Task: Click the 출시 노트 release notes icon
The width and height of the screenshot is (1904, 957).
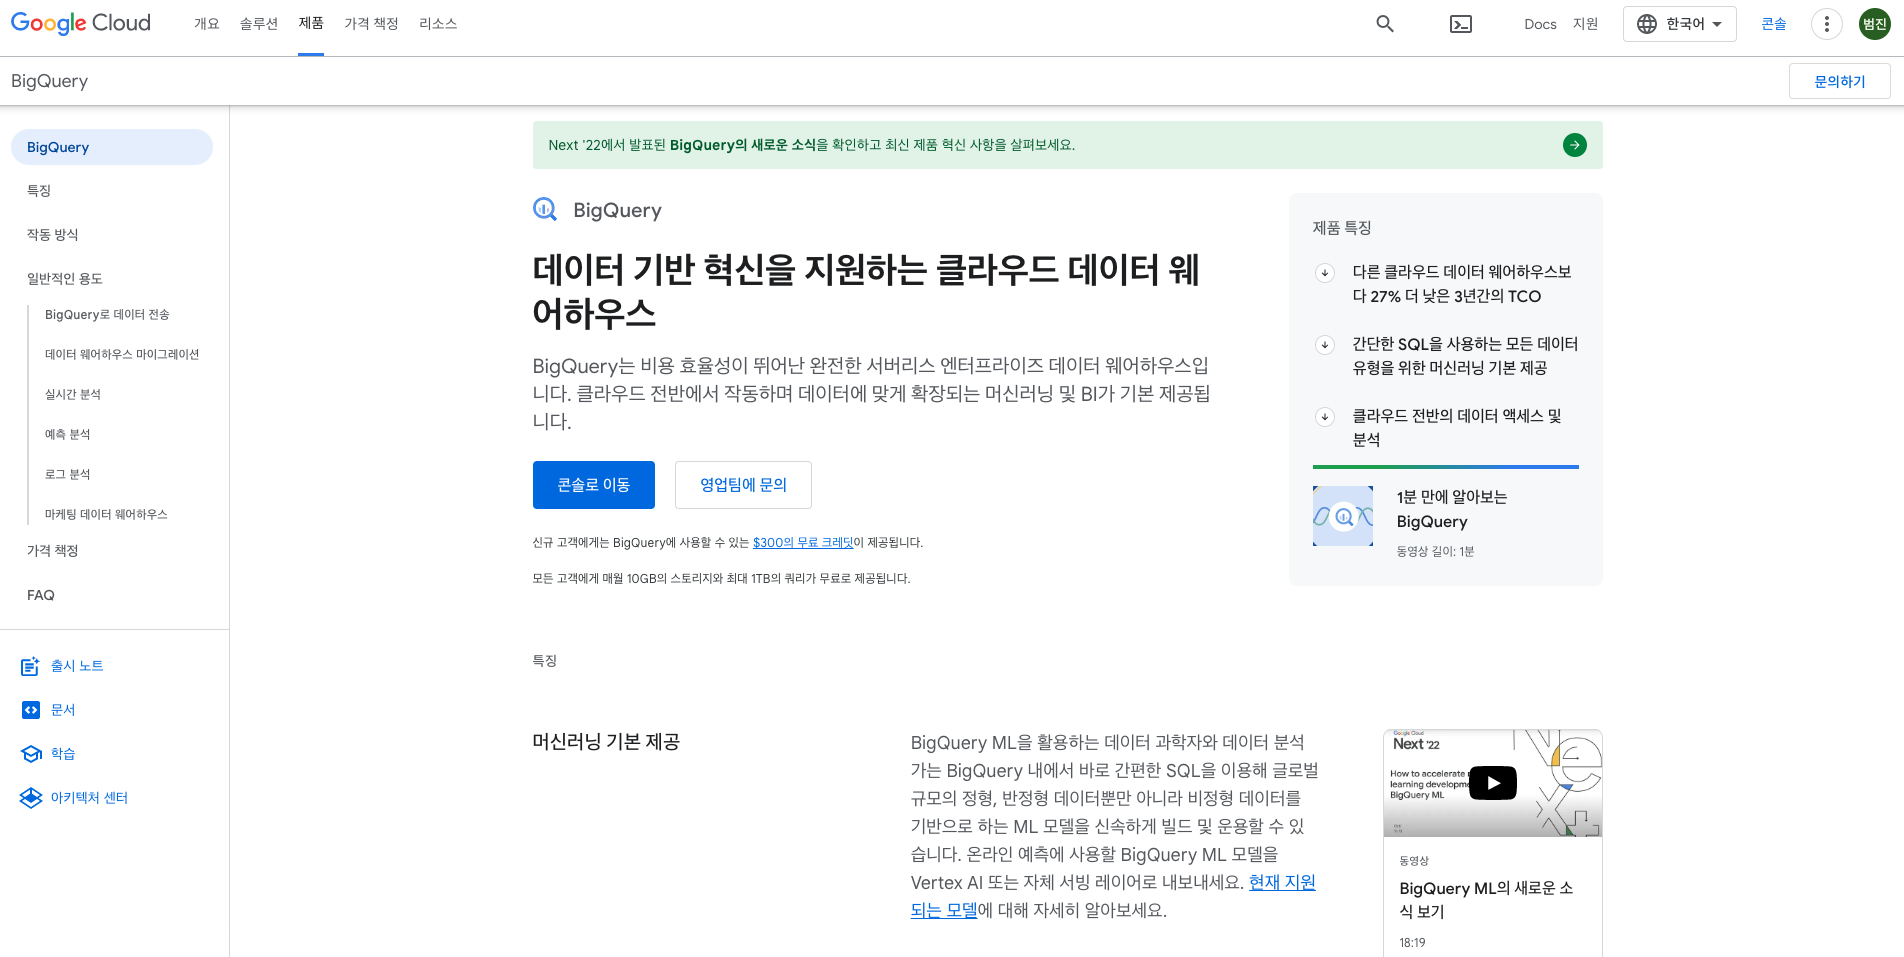Action: pos(31,666)
